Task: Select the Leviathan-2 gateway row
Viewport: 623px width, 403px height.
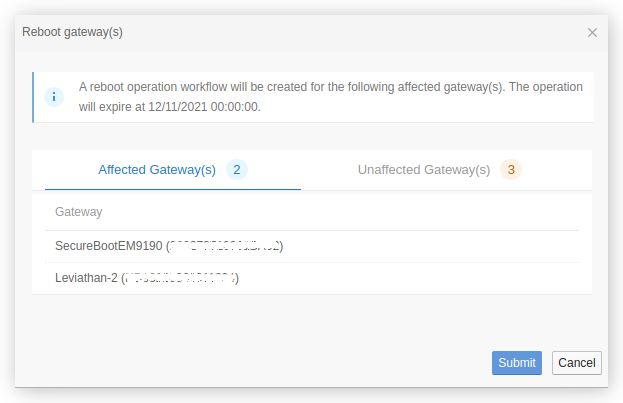Action: pyautogui.click(x=312, y=278)
